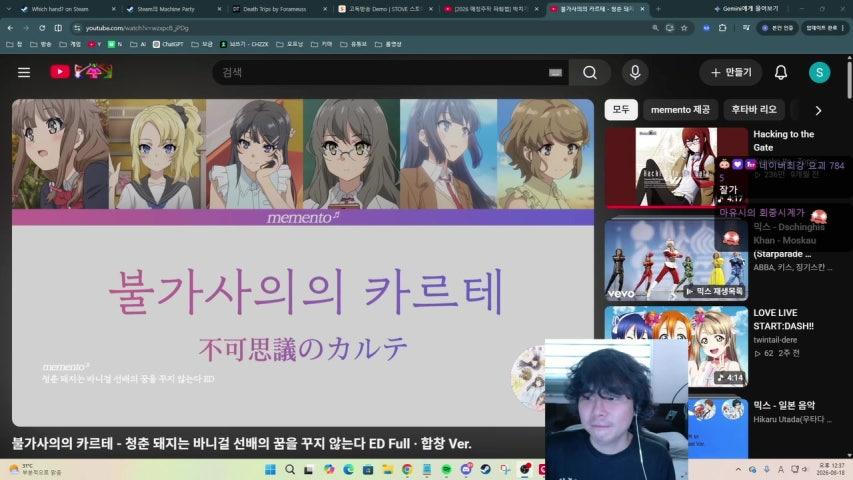Viewport: 853px width, 480px height.
Task: Open Task View on the taskbar
Action: (x=309, y=469)
